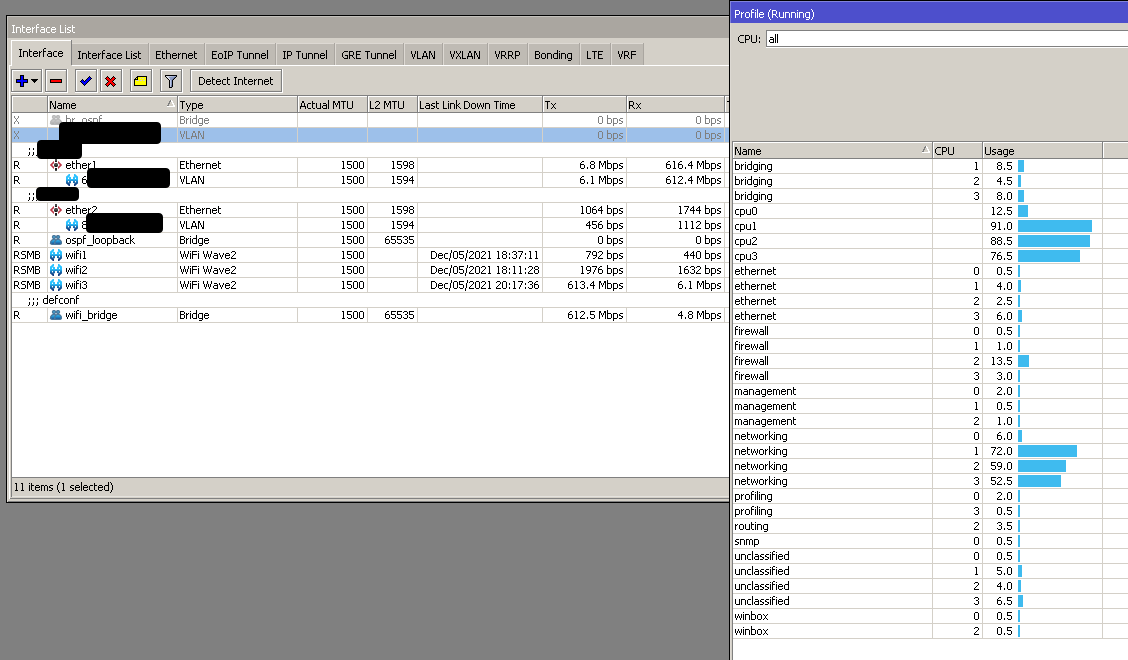Image resolution: width=1128 pixels, height=660 pixels.
Task: Sort by the Type column header
Action: [237, 105]
